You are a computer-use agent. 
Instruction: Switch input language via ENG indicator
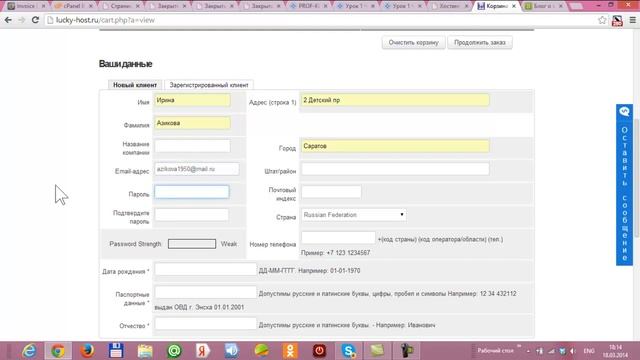[589, 351]
